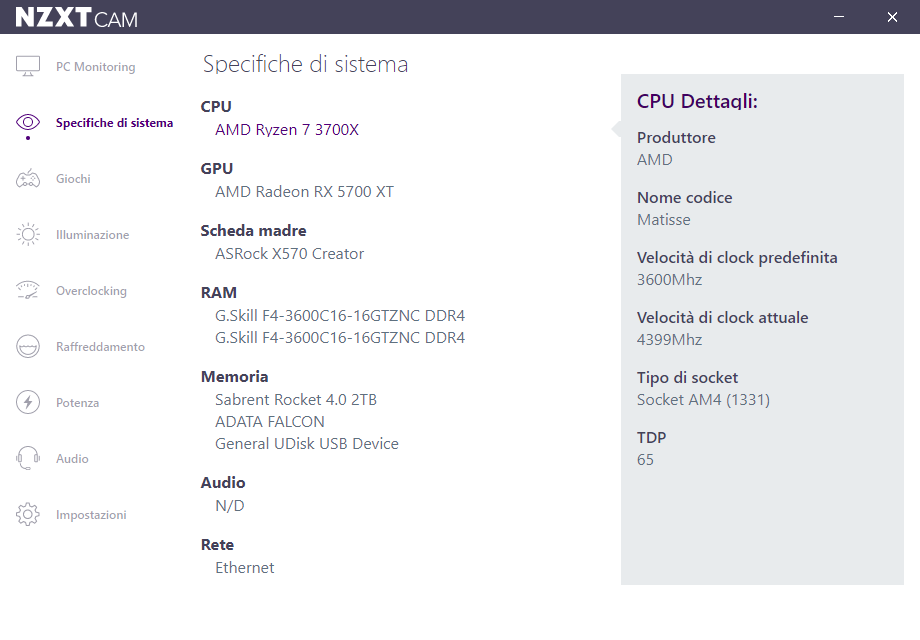Click the Illuminazione sun icon

pos(28,235)
